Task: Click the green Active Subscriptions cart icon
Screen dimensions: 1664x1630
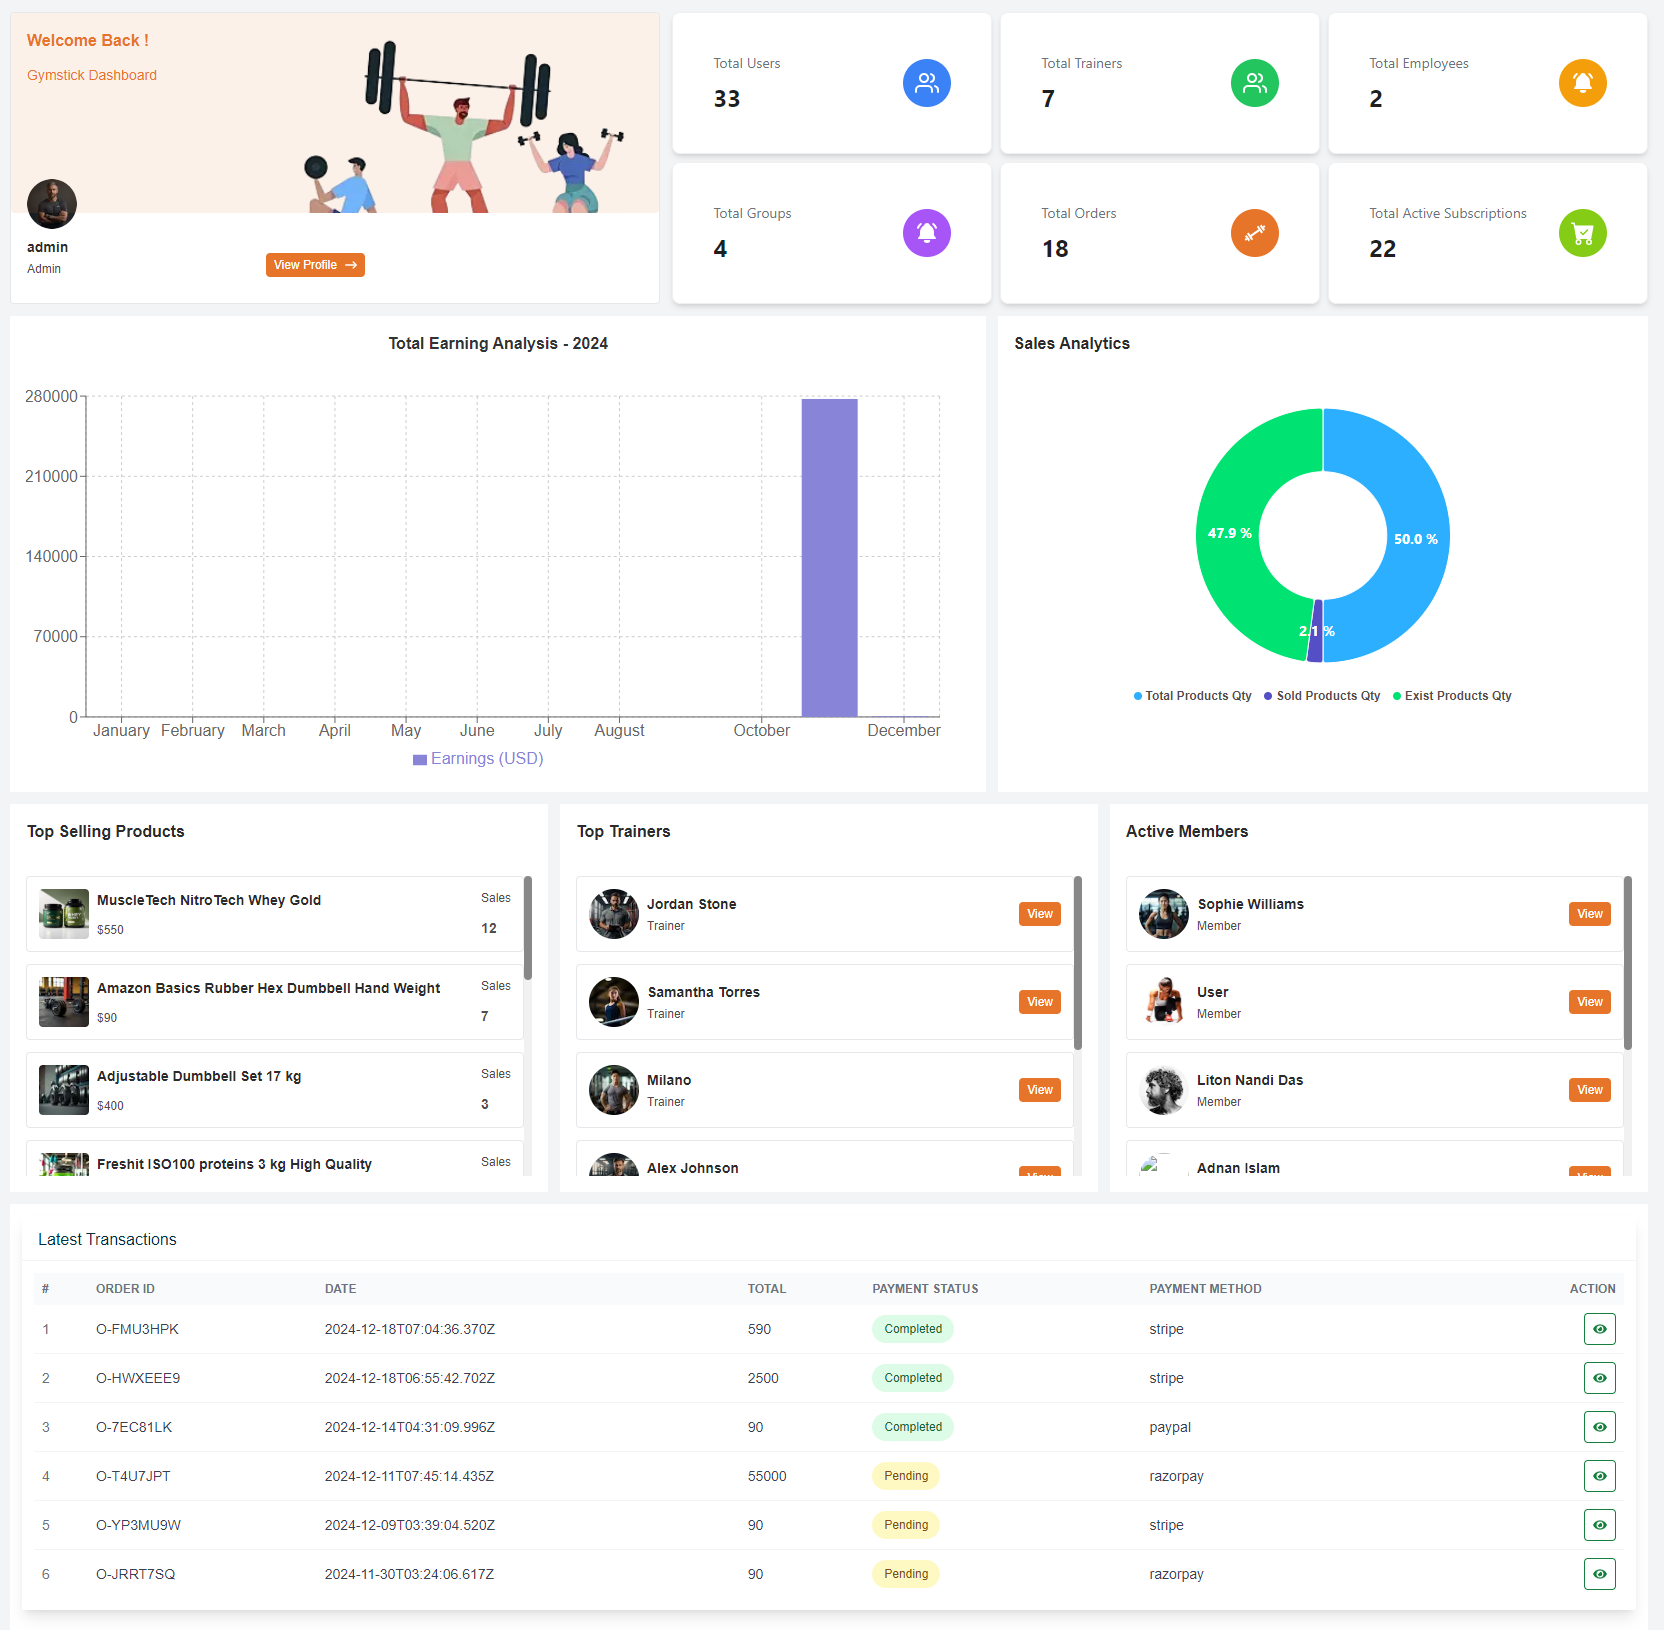Action: (x=1582, y=233)
